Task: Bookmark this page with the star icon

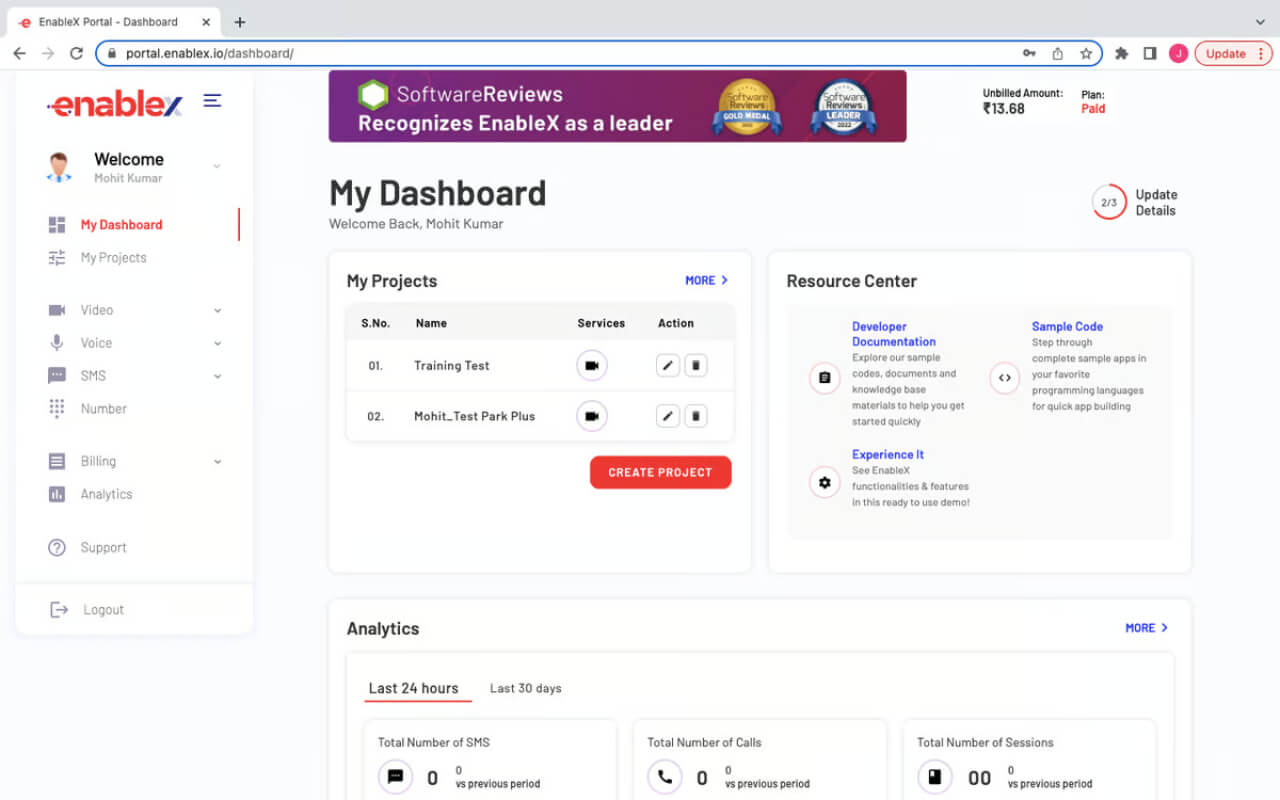Action: tap(1086, 54)
